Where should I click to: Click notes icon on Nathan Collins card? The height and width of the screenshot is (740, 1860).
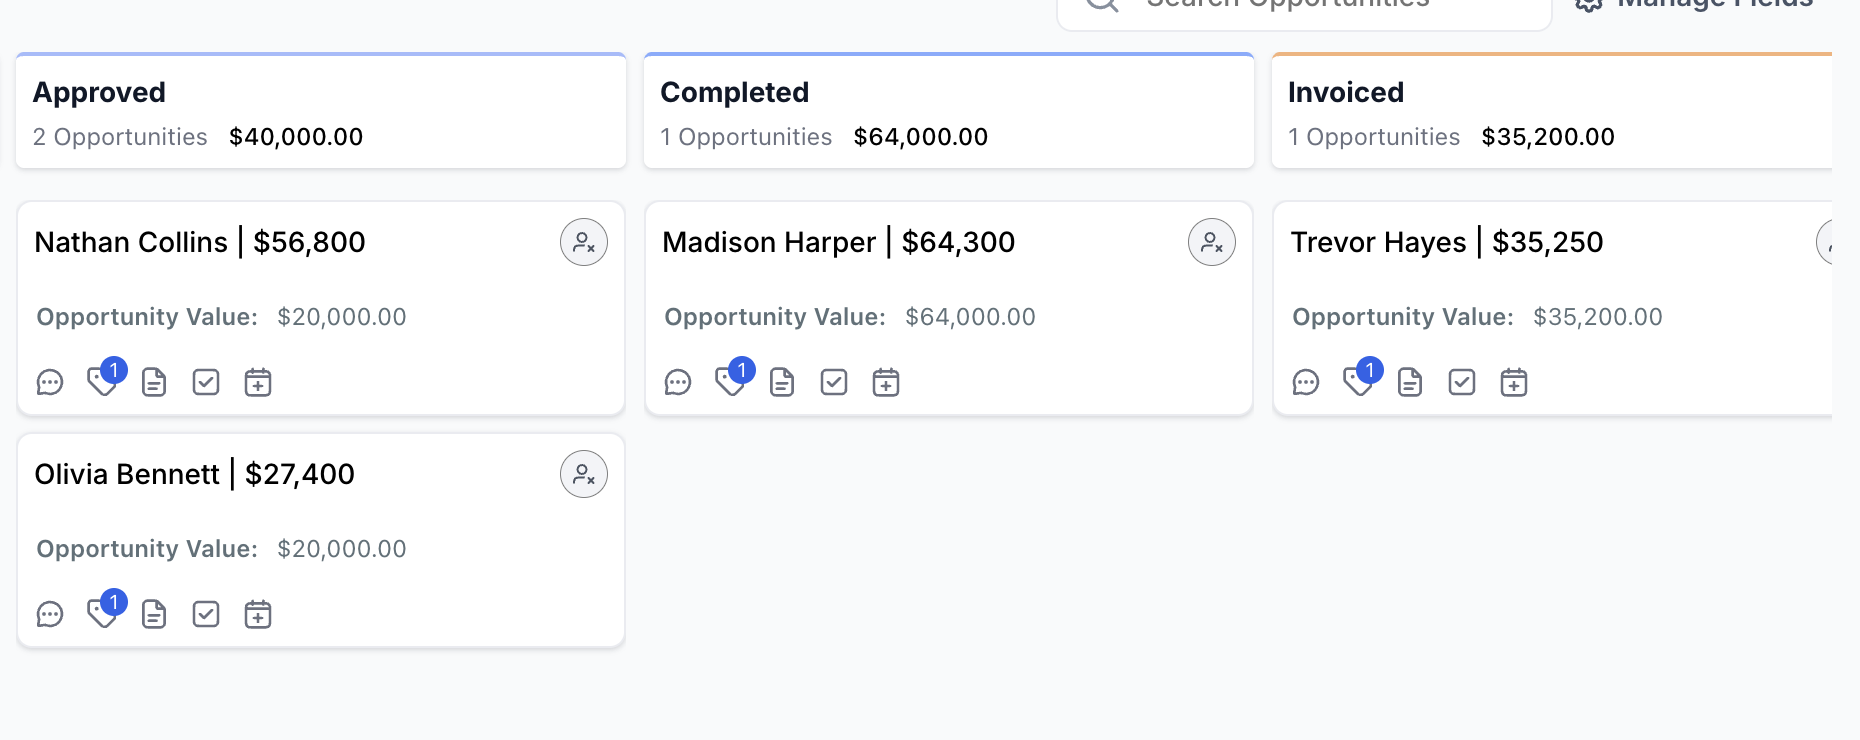(153, 382)
